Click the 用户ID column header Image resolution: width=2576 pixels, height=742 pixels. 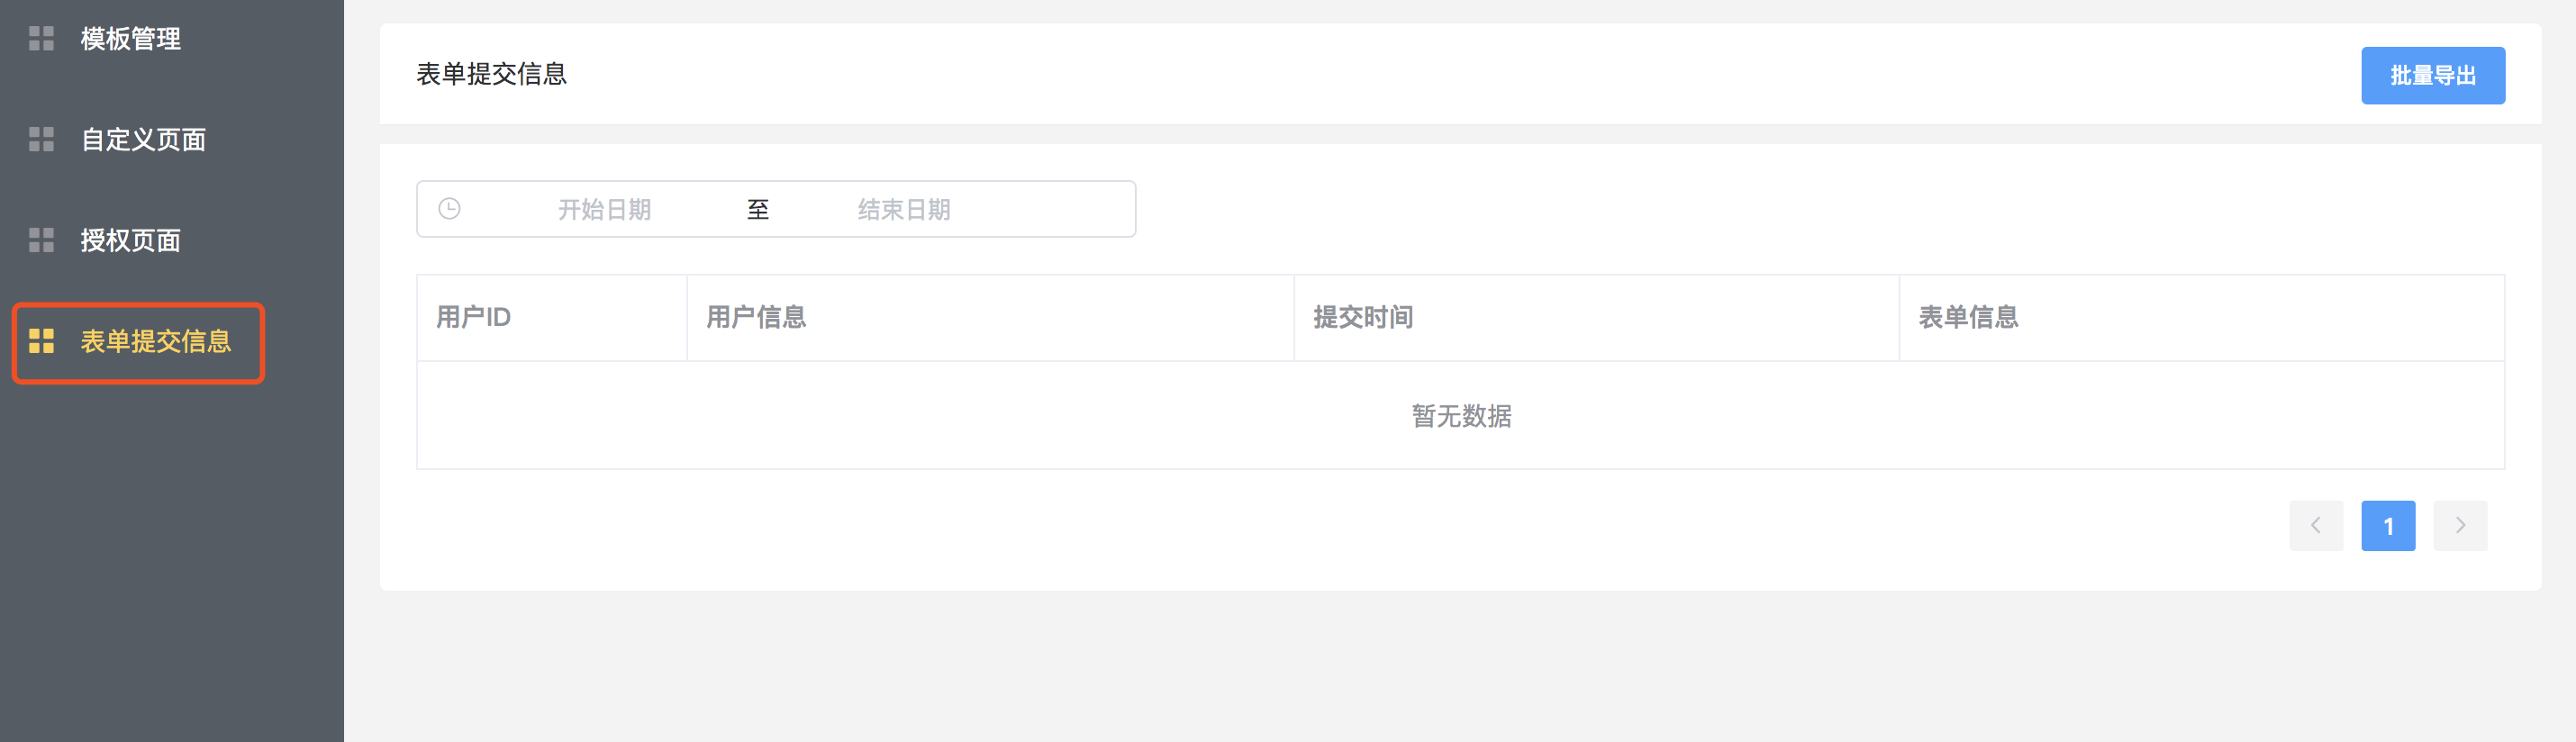(x=552, y=318)
